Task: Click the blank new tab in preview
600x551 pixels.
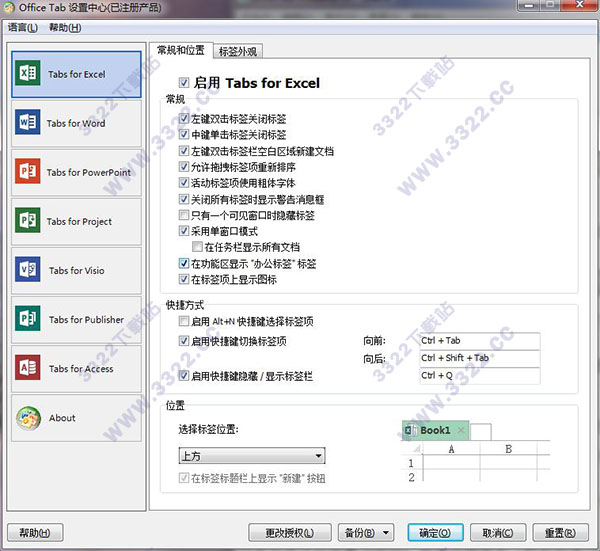Action: click(481, 432)
